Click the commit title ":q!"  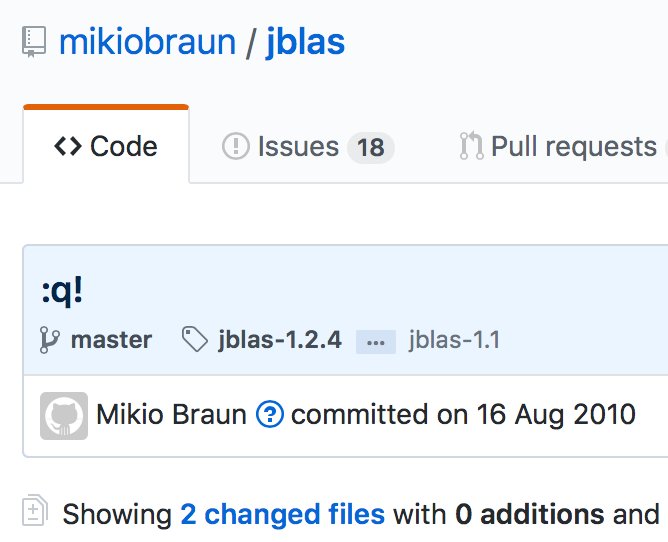61,291
